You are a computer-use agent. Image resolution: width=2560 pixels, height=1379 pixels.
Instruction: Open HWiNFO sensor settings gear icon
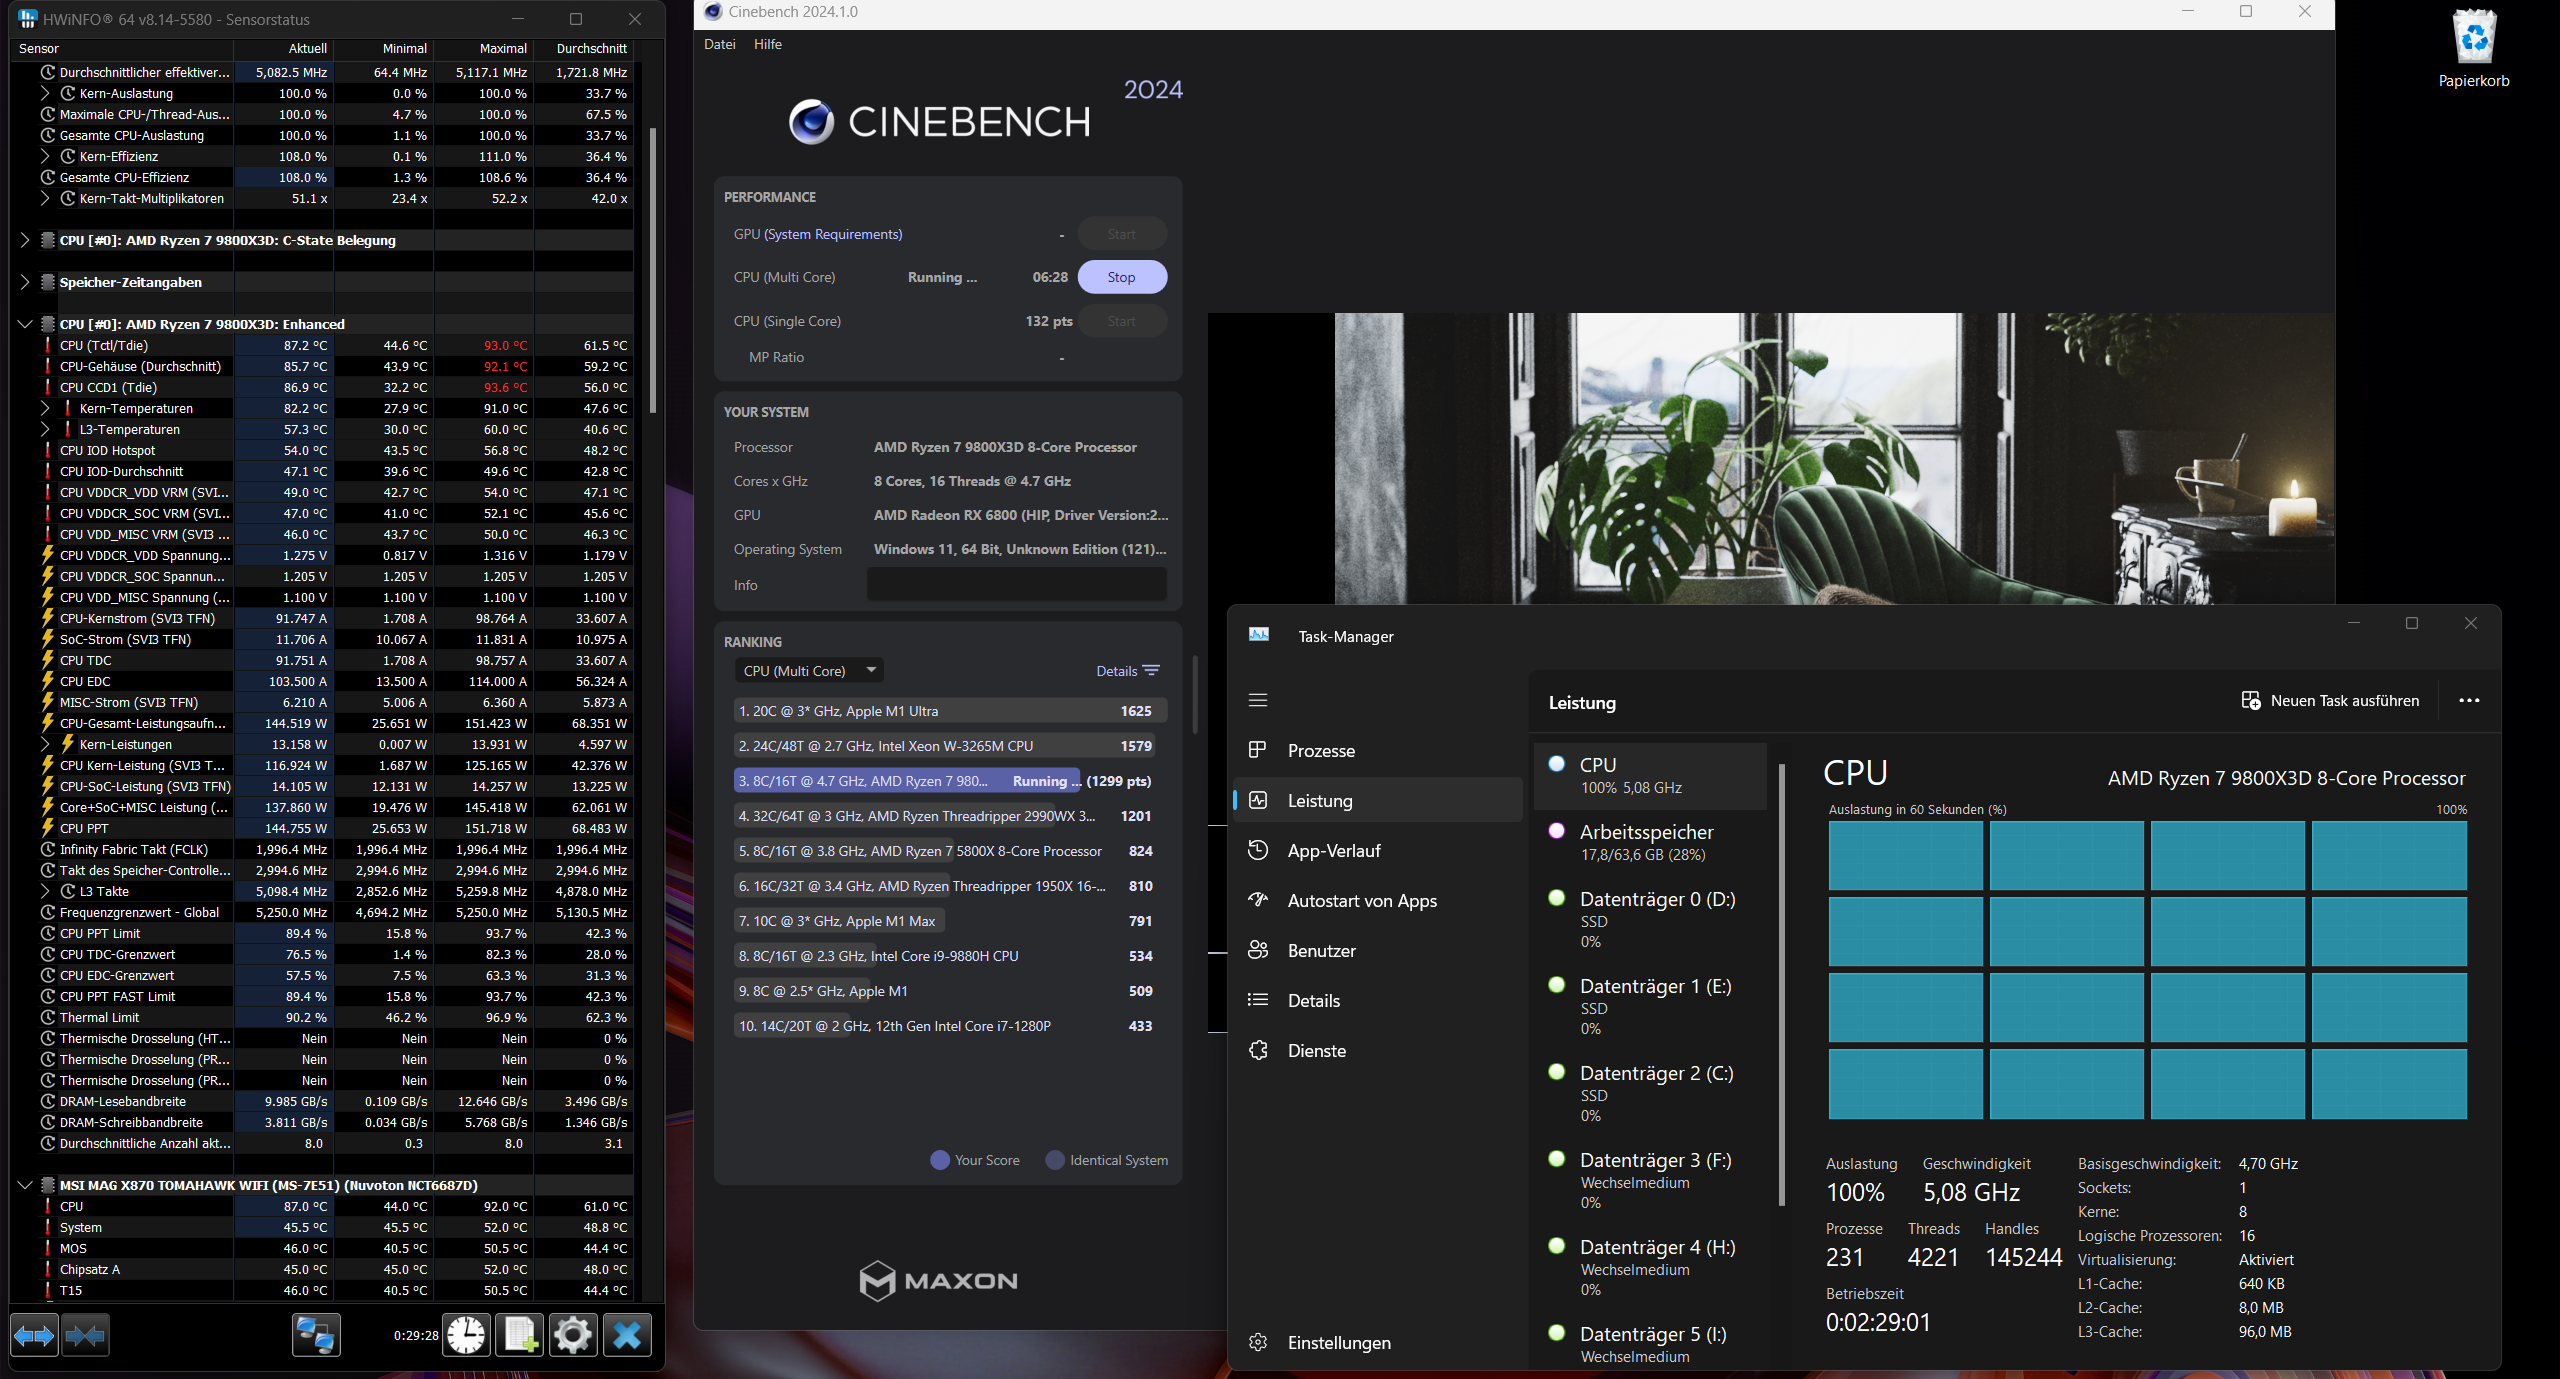pyautogui.click(x=573, y=1335)
